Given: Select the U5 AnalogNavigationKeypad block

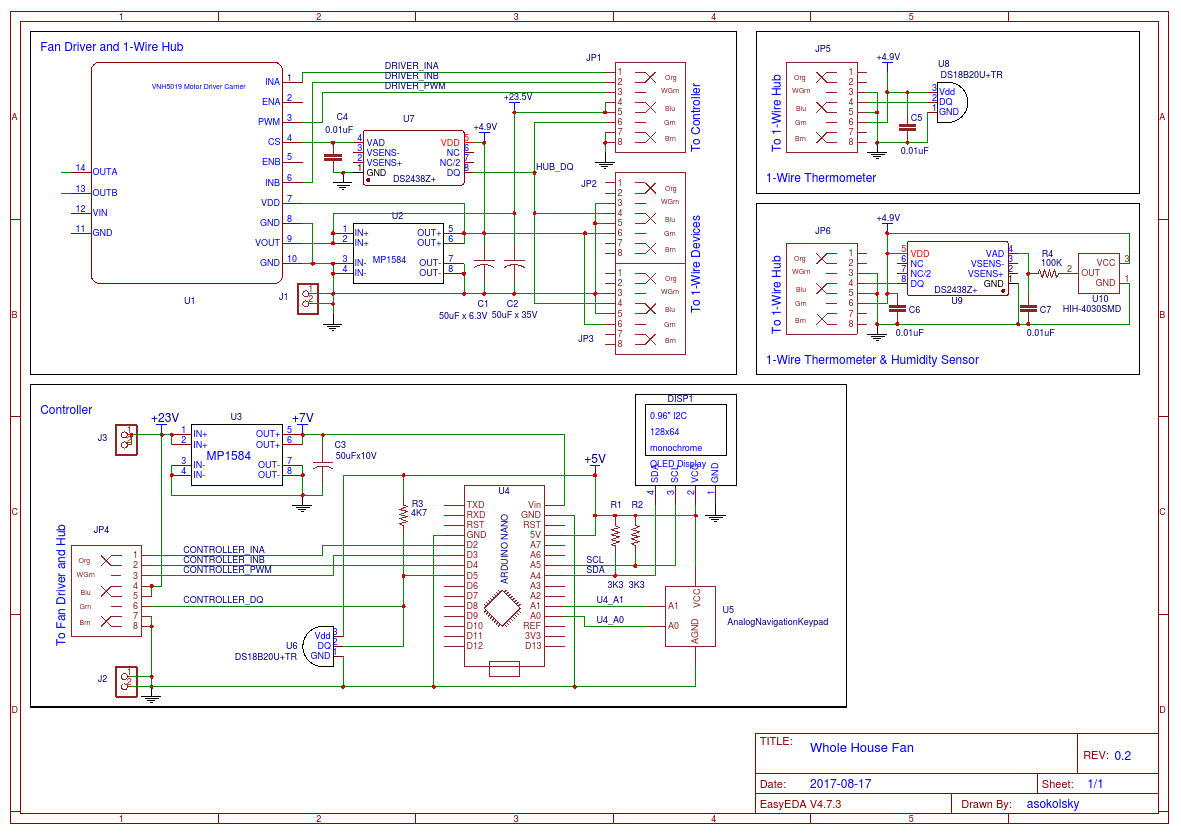Looking at the screenshot, I should [690, 616].
